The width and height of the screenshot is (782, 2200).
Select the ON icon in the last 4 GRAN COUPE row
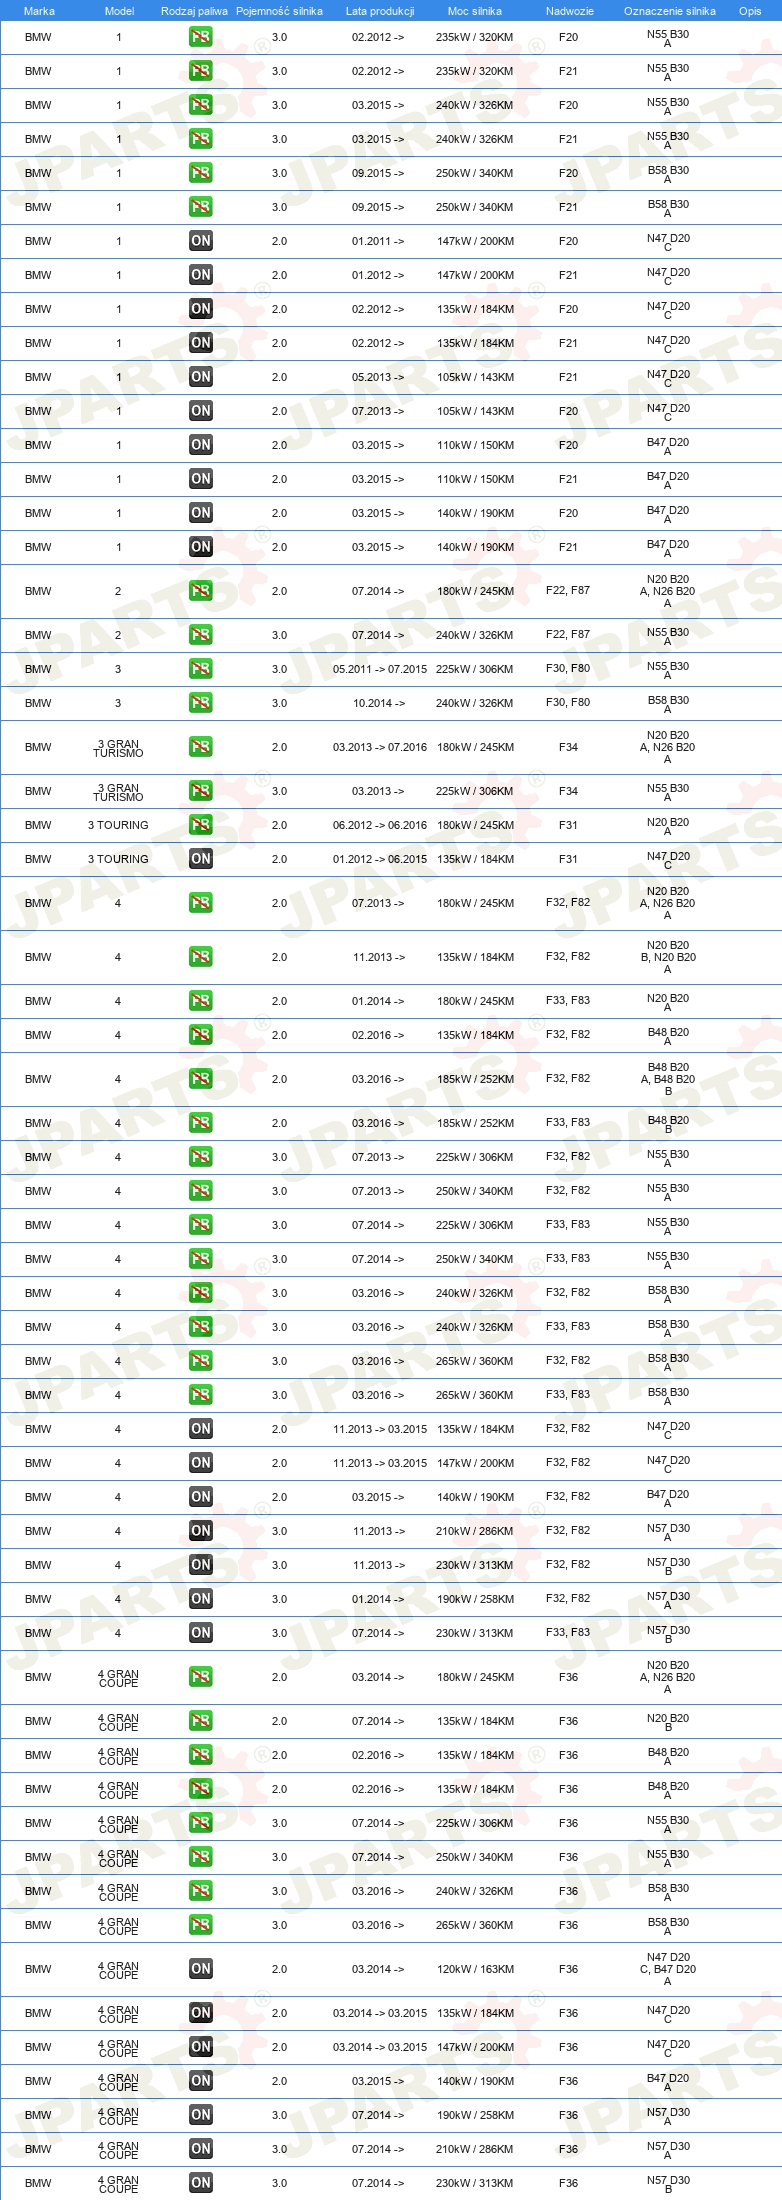(201, 2183)
